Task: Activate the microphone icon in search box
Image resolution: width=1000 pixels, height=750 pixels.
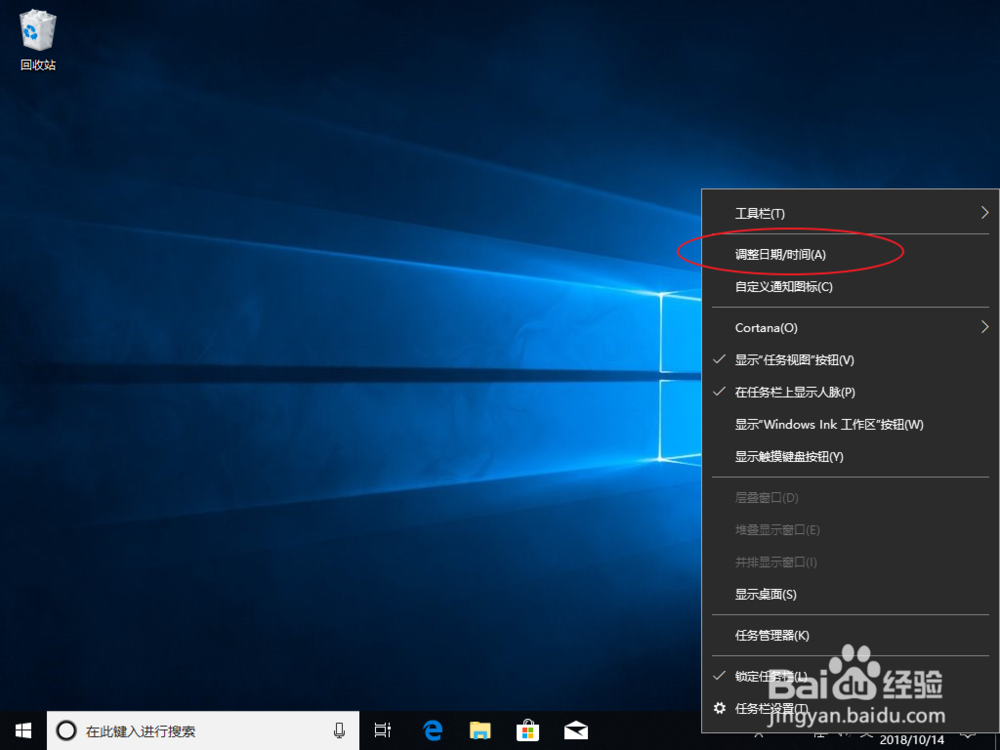Action: 339,730
